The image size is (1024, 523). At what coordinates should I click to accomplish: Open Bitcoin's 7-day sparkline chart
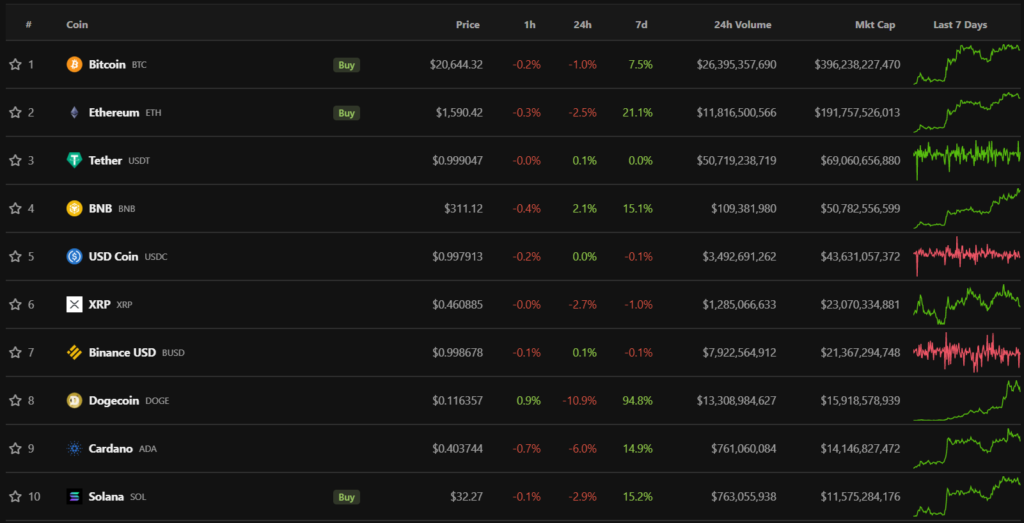(966, 65)
